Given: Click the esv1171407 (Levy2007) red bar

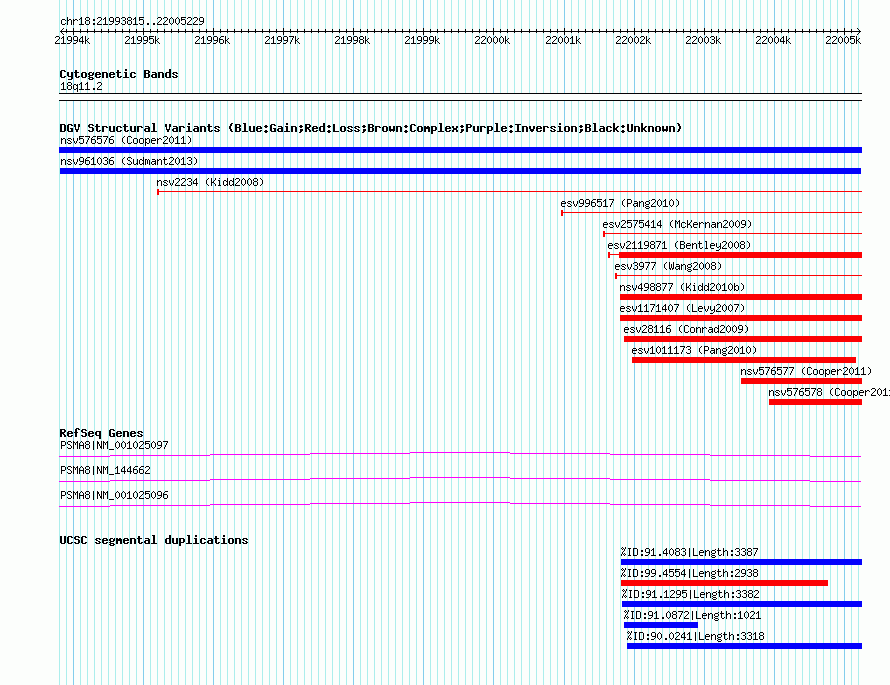Looking at the screenshot, I should 741,318.
